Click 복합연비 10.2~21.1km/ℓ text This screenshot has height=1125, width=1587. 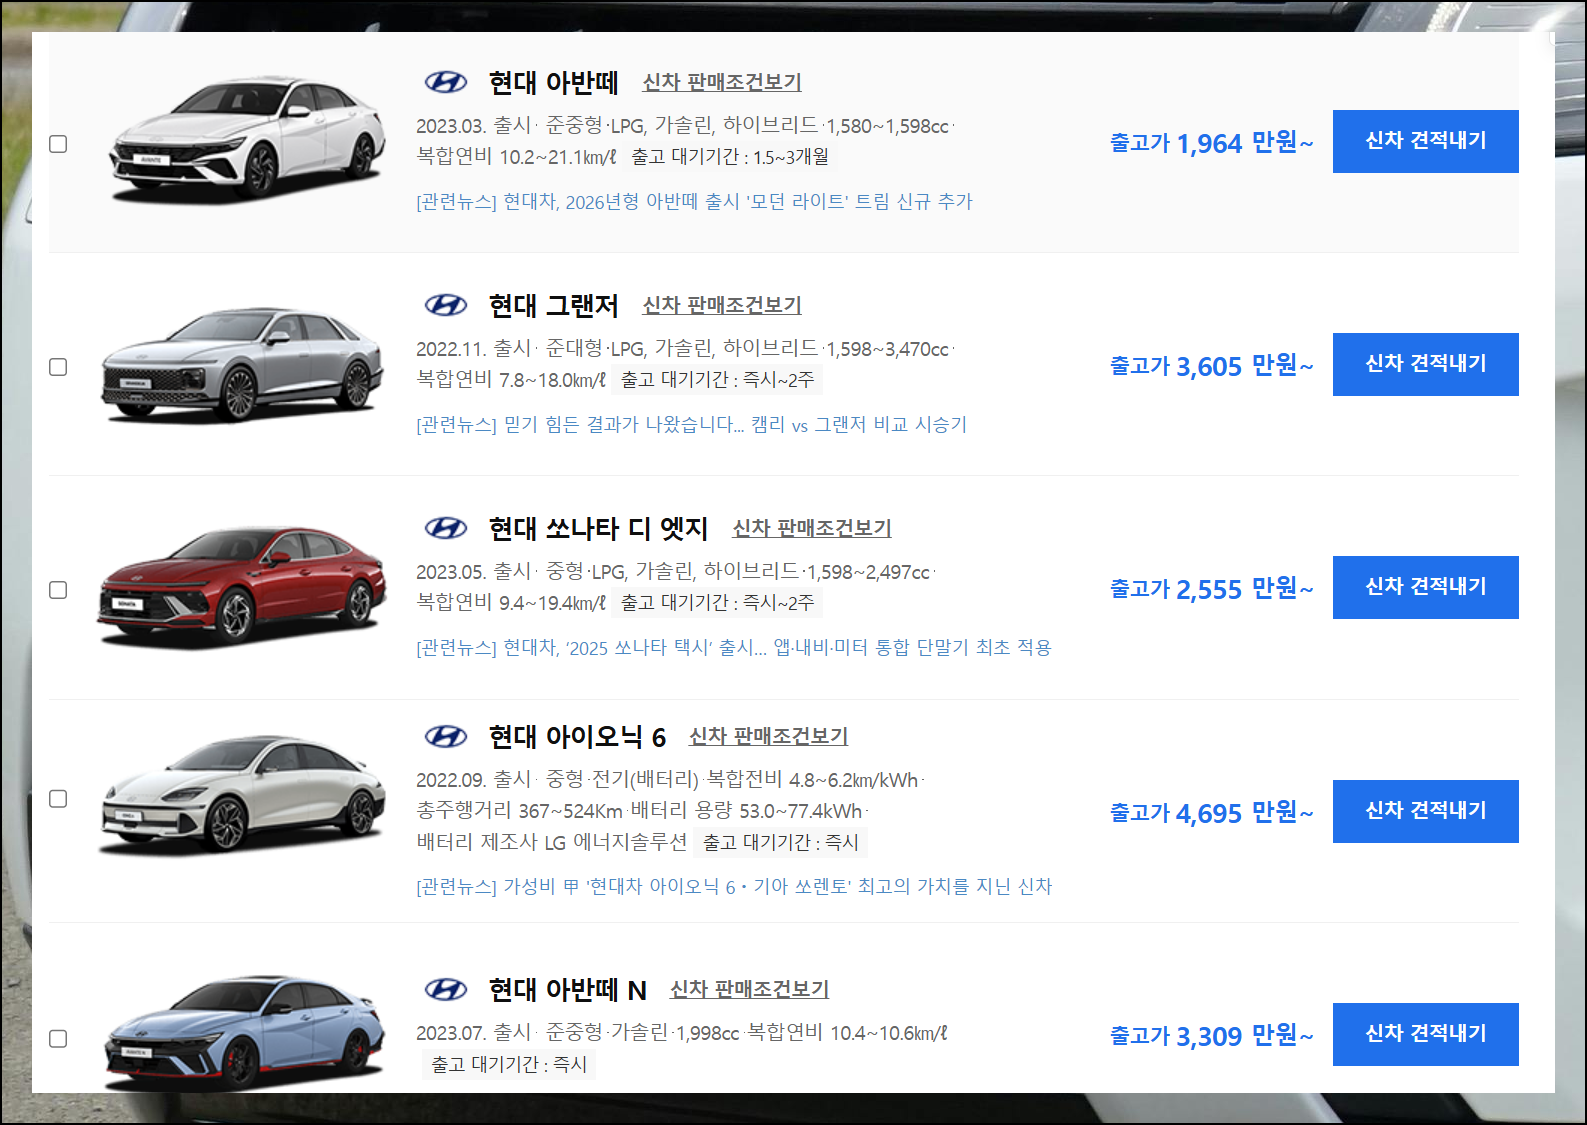(x=516, y=157)
